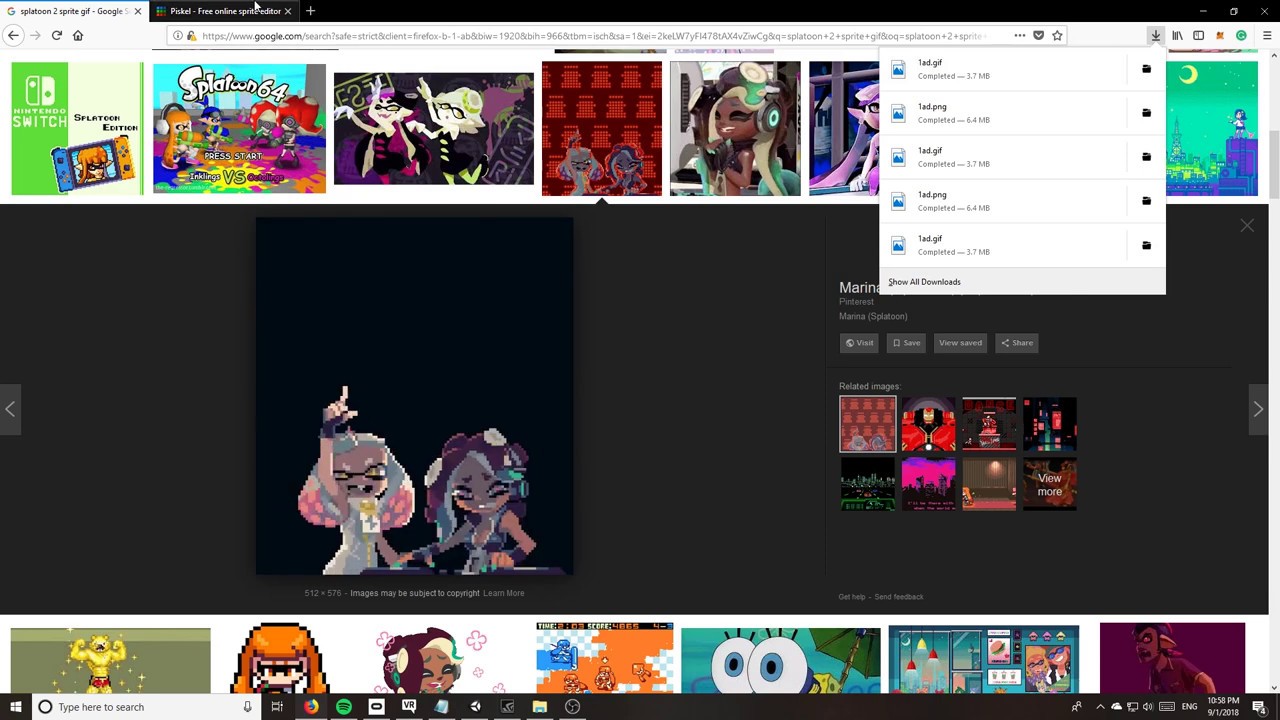The image size is (1280, 720).
Task: Close the Firefox downloads panel via toolbar arrow
Action: pos(1155,36)
